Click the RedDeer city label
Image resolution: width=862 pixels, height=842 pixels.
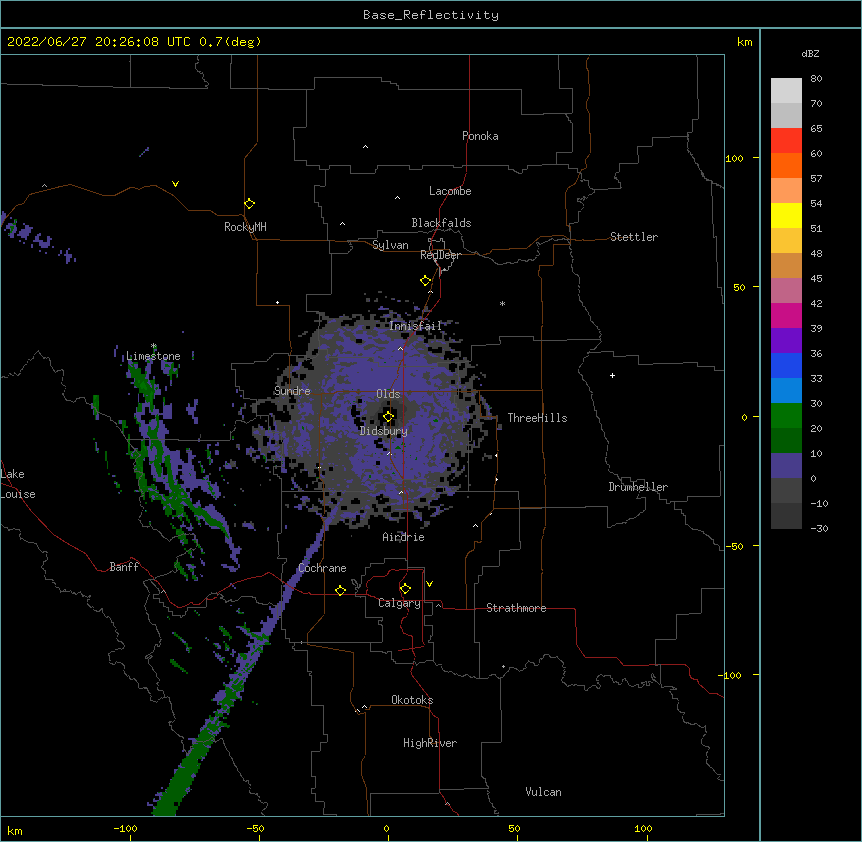[440, 255]
